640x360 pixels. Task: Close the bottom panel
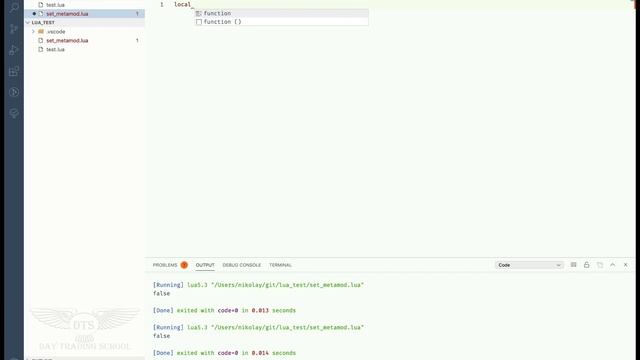[625, 265]
